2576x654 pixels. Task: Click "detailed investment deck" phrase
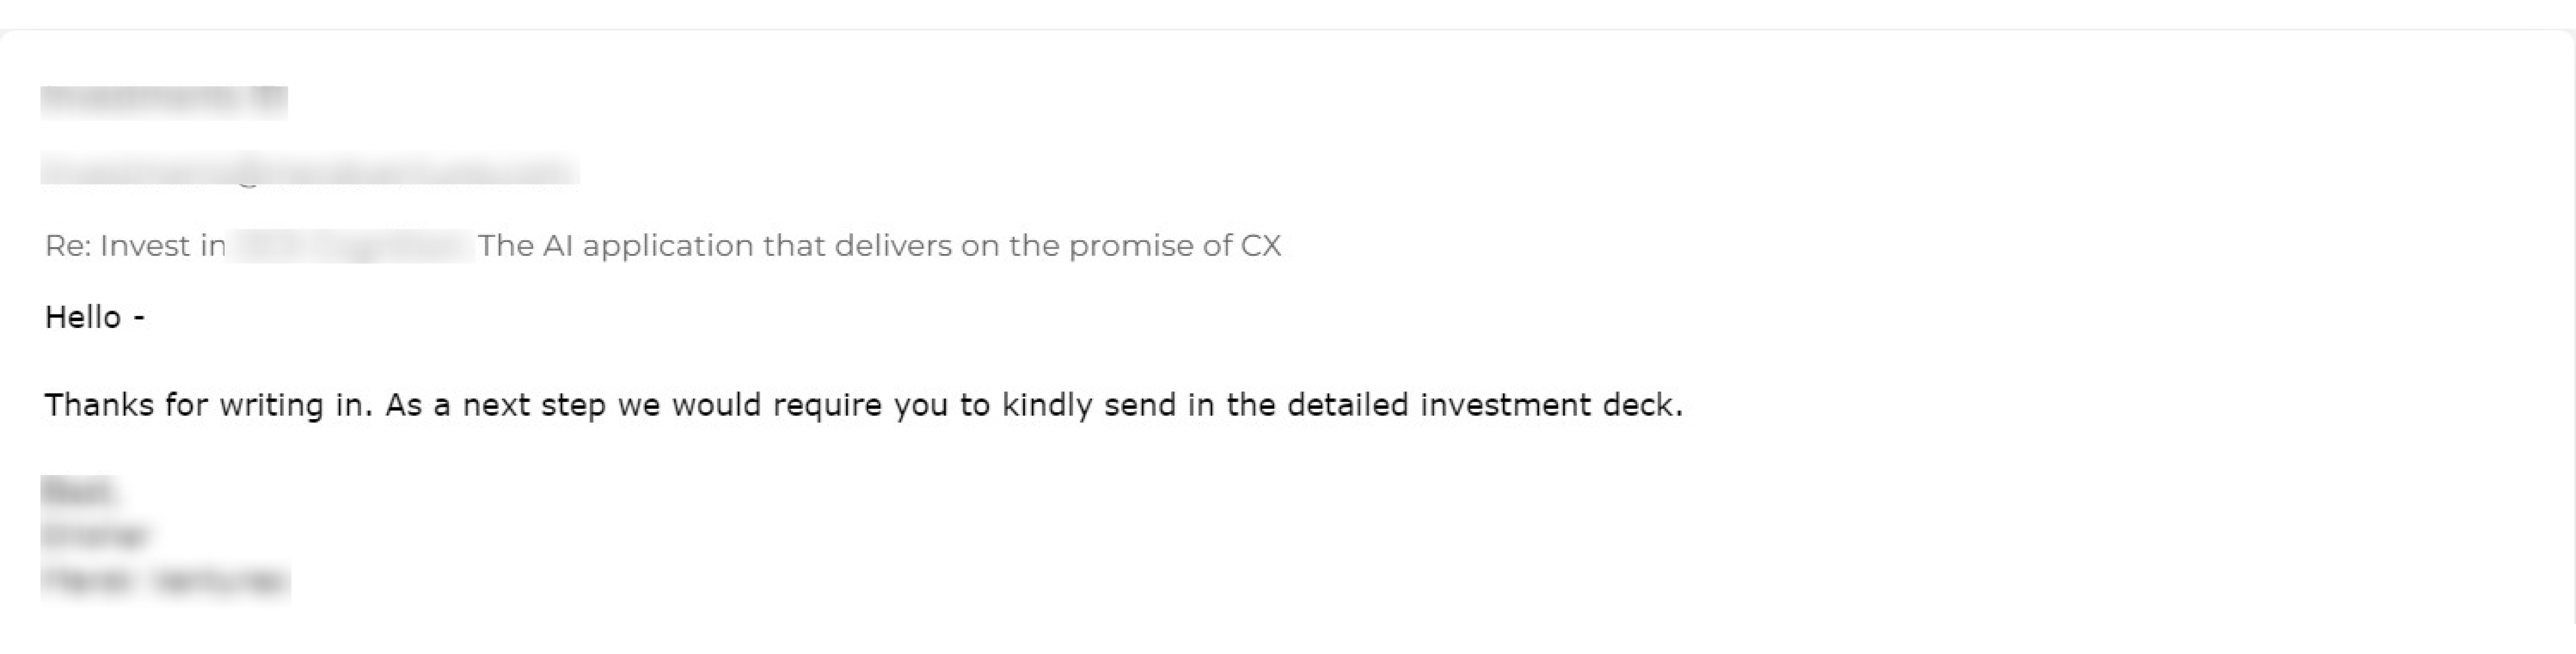1484,405
